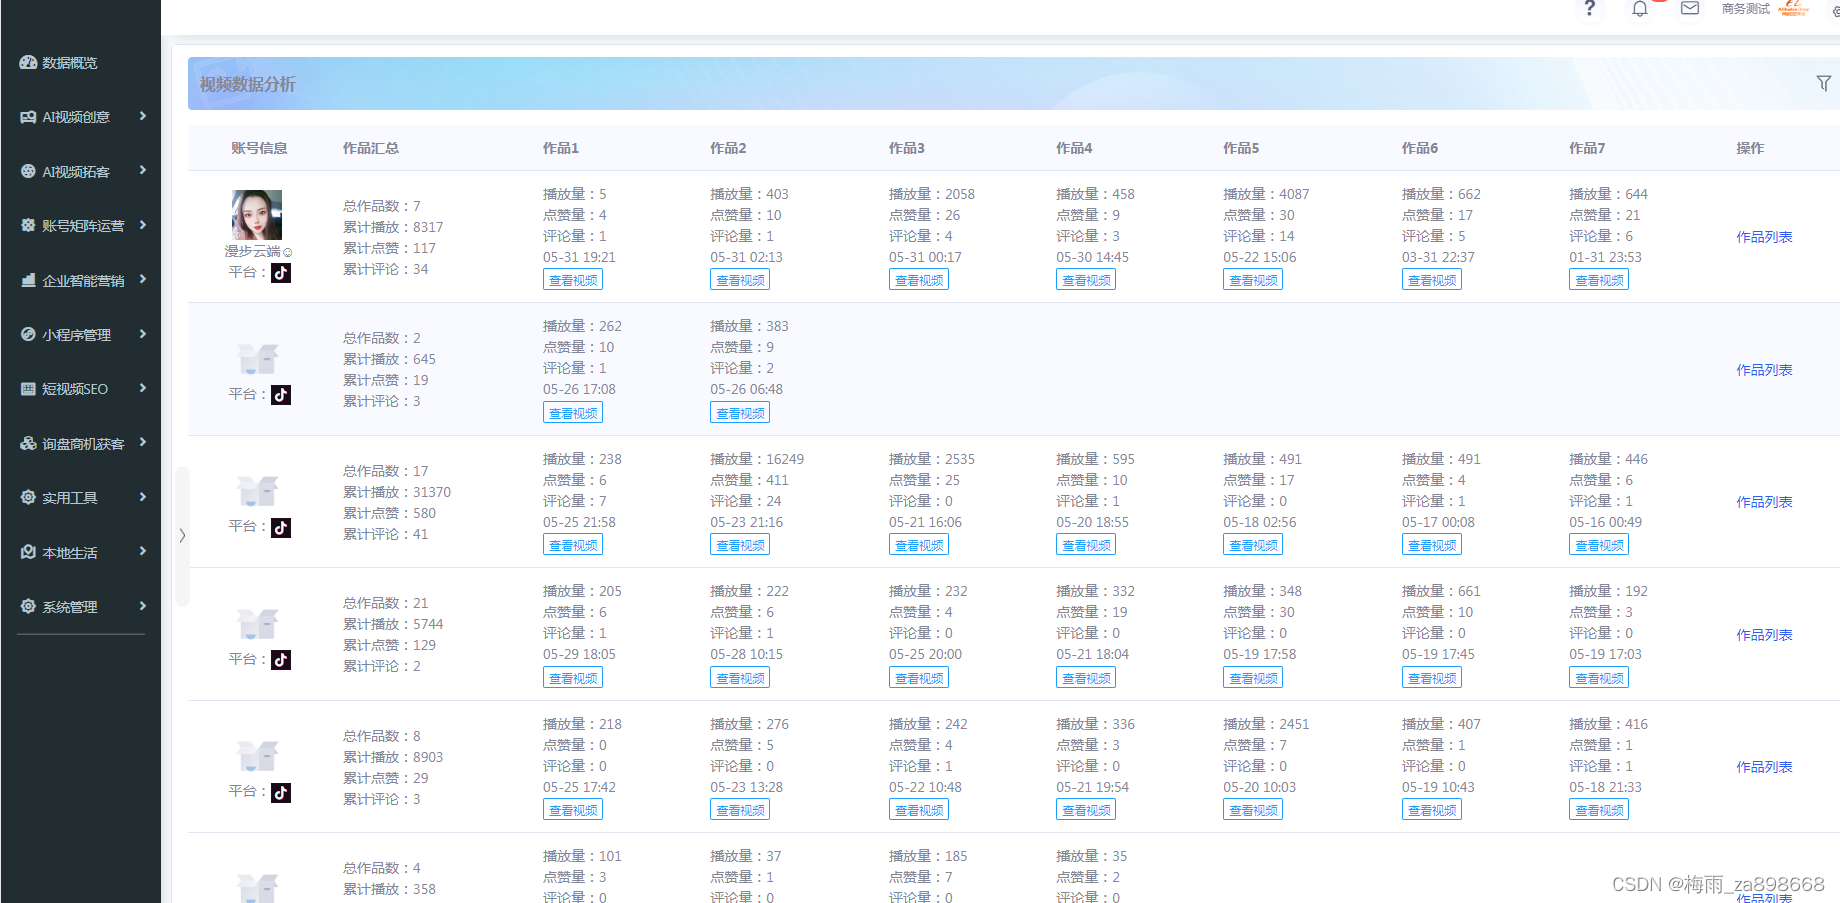The width and height of the screenshot is (1840, 903).
Task: Open 作品列表 for the 5744 plays account
Action: tap(1764, 635)
